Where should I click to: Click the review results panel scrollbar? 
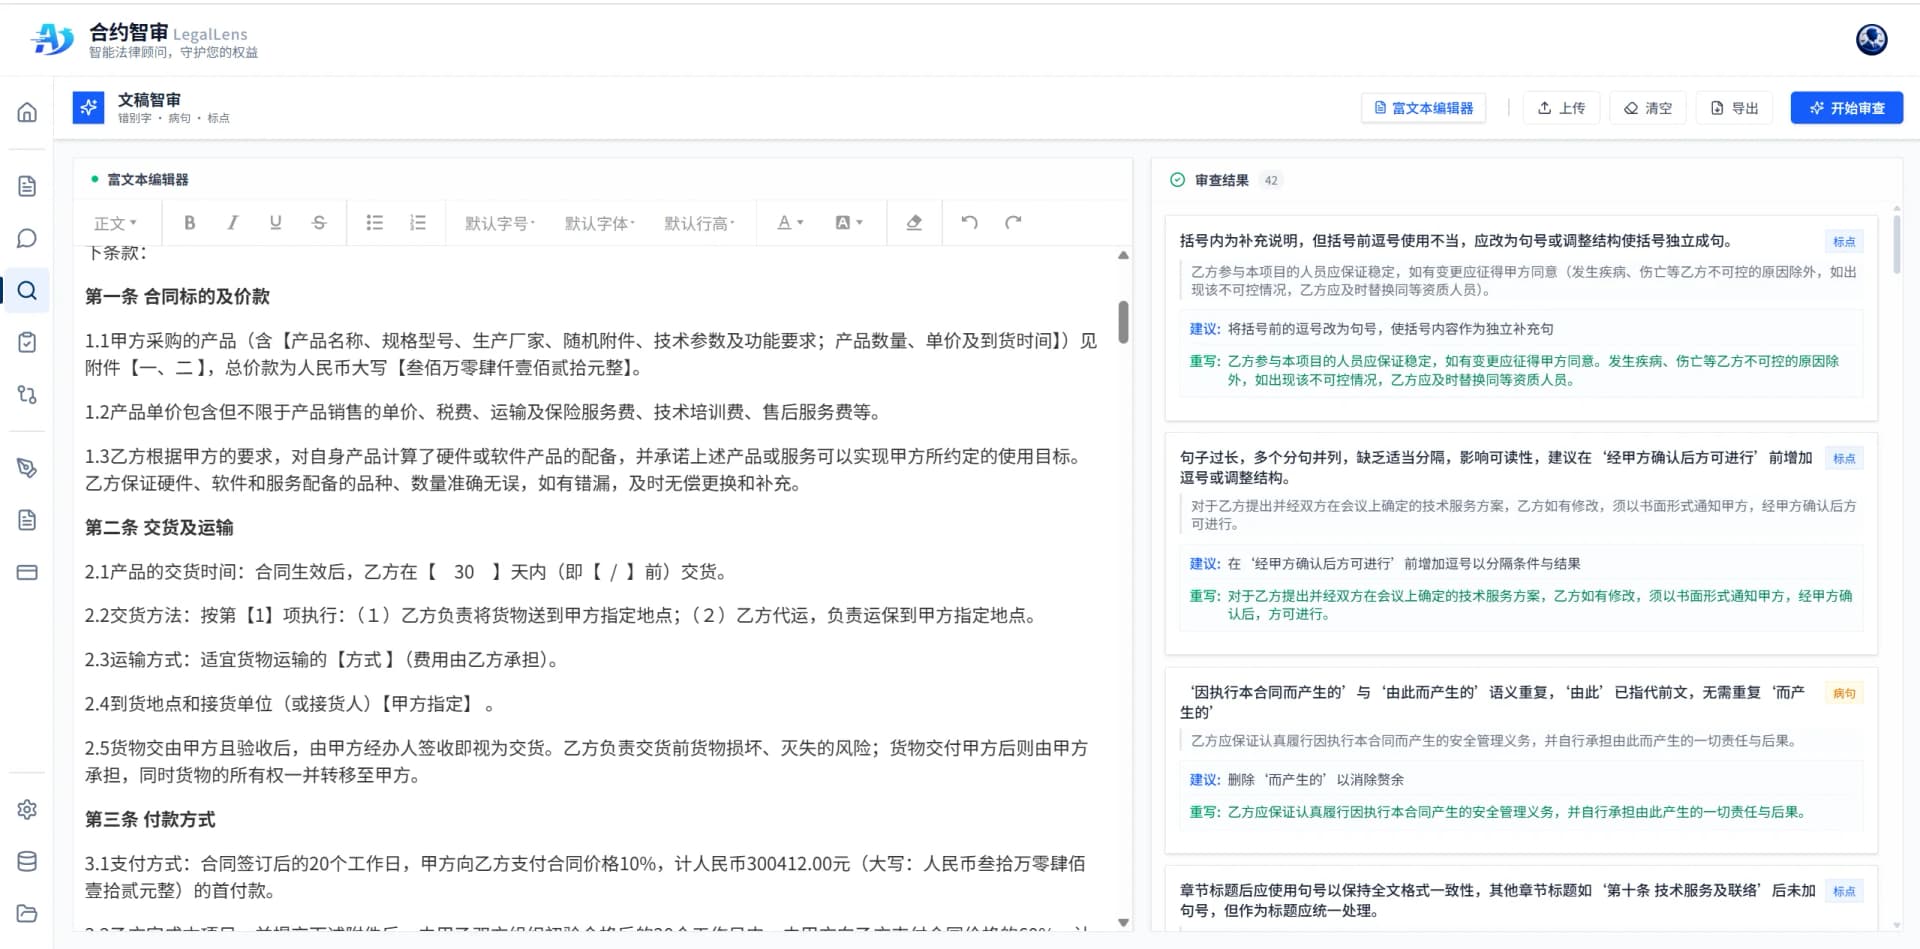point(1896,245)
